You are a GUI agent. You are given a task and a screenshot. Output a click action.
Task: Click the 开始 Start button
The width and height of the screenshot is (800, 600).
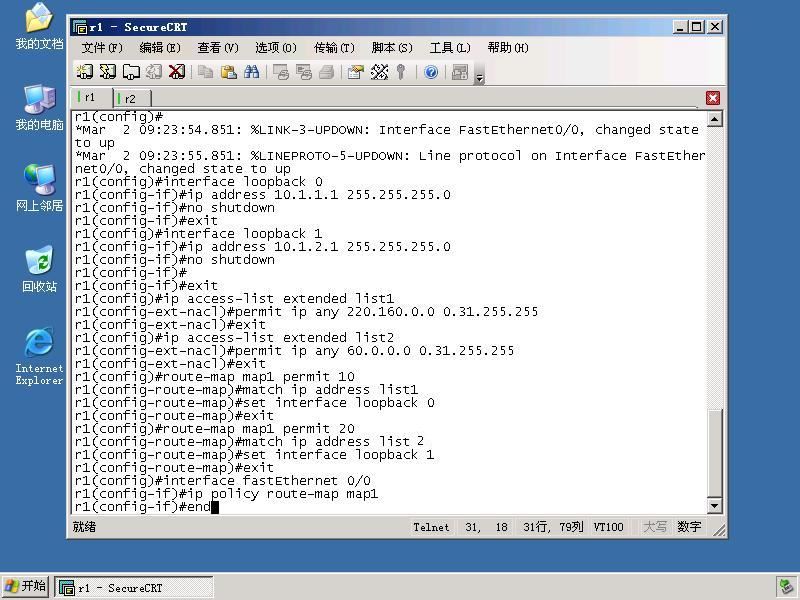point(26,586)
